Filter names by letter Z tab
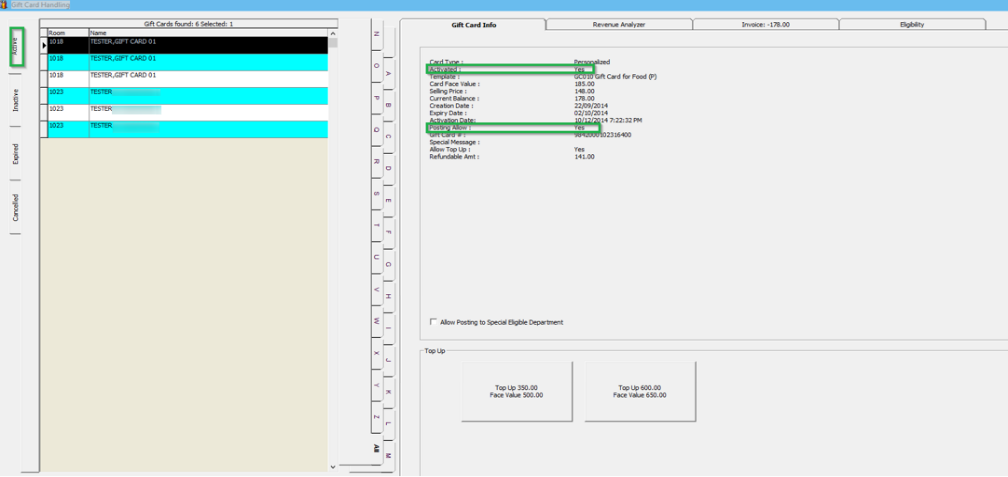The image size is (1008, 477). 376,417
